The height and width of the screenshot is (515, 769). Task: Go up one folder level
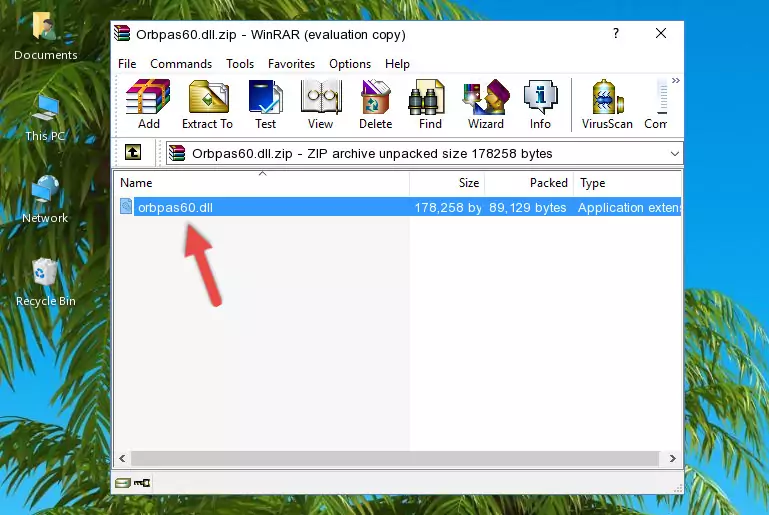tap(133, 153)
